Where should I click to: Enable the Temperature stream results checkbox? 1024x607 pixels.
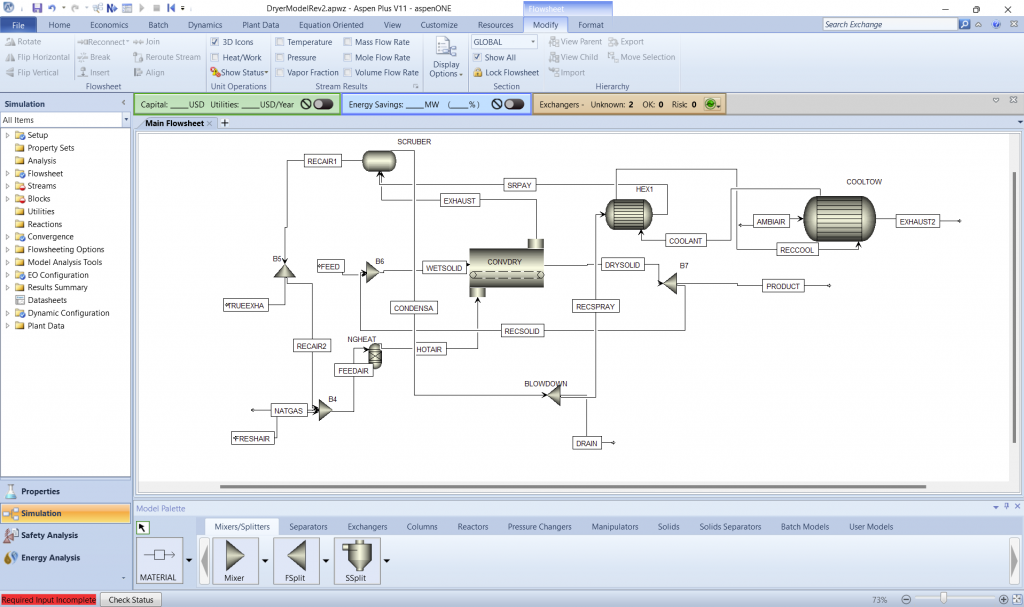pos(279,42)
